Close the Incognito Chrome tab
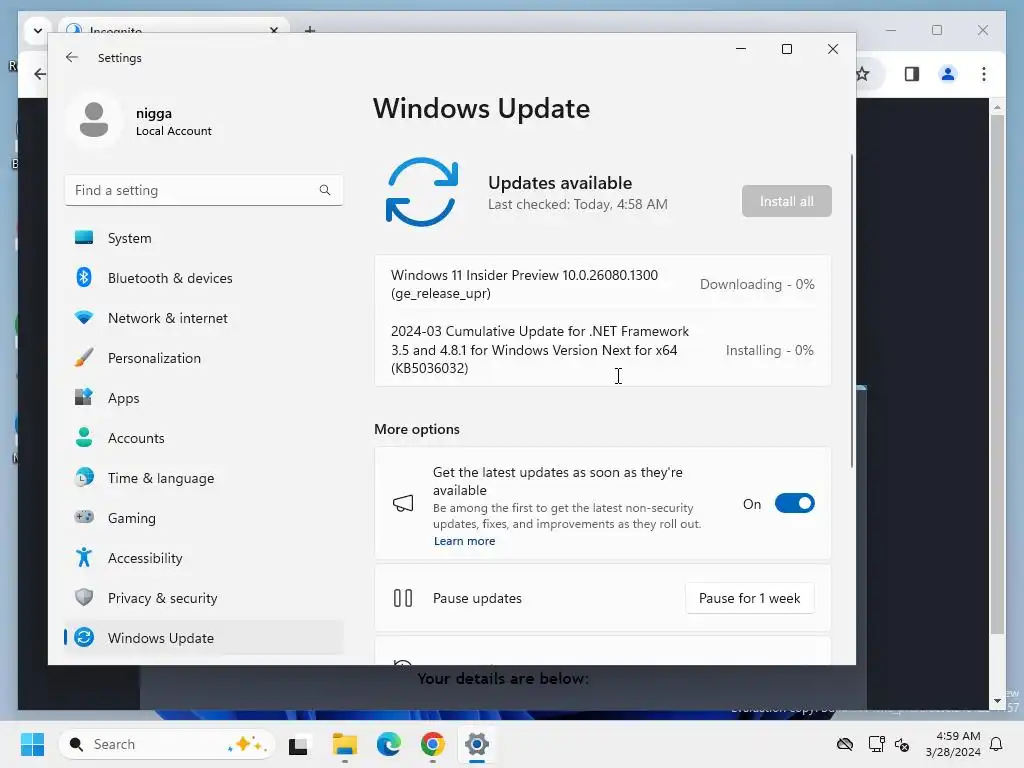The width and height of the screenshot is (1024, 768). pos(274,30)
